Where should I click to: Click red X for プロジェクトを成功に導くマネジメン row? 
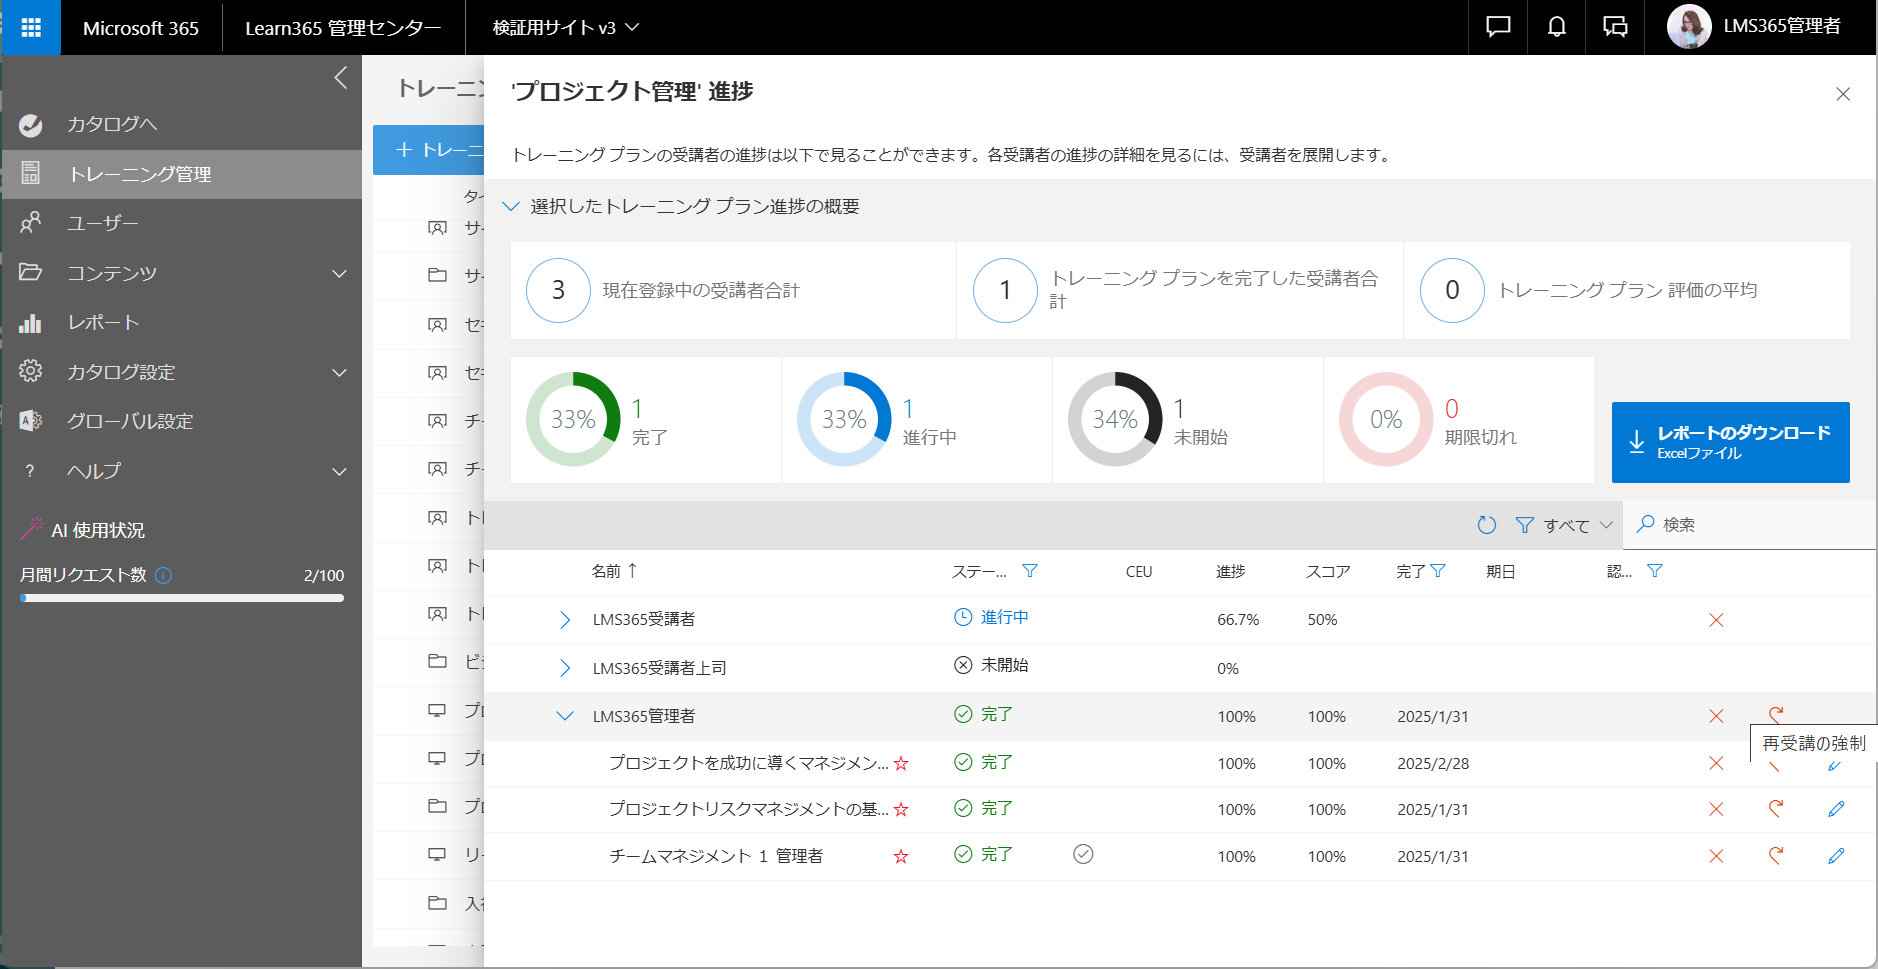[1716, 763]
